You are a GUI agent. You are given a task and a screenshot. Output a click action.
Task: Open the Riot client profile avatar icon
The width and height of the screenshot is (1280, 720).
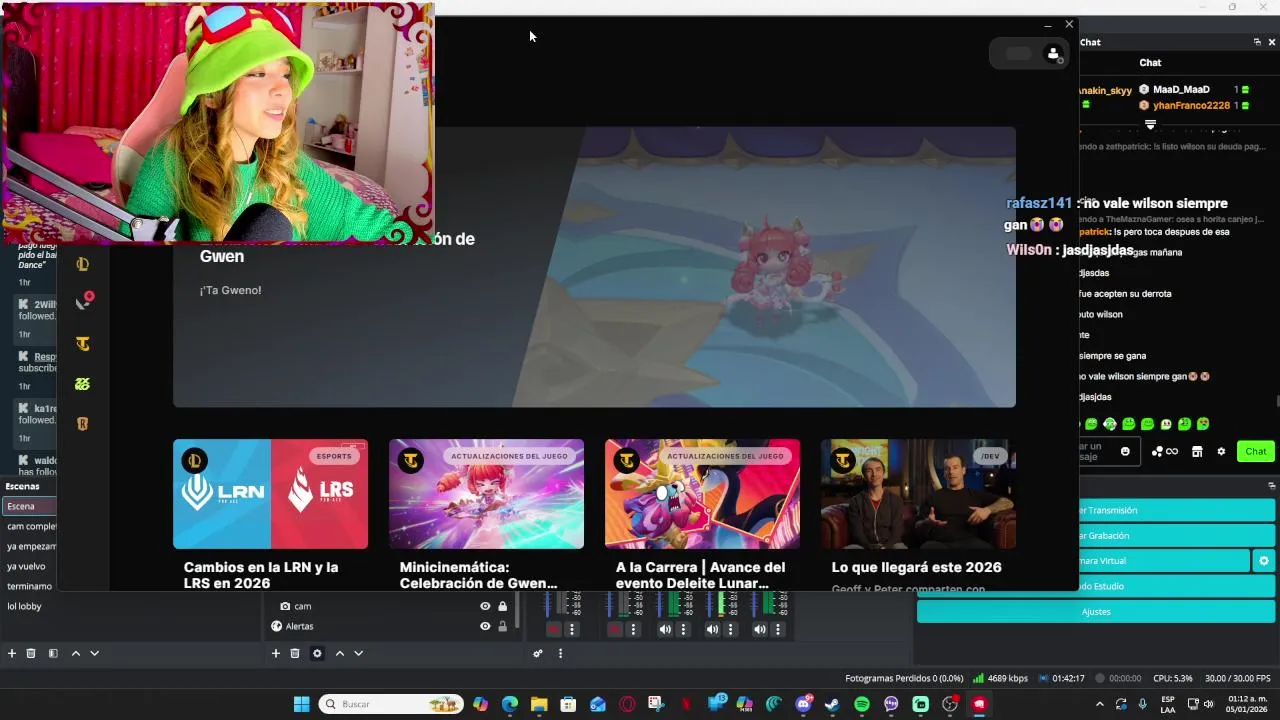pyautogui.click(x=1053, y=54)
